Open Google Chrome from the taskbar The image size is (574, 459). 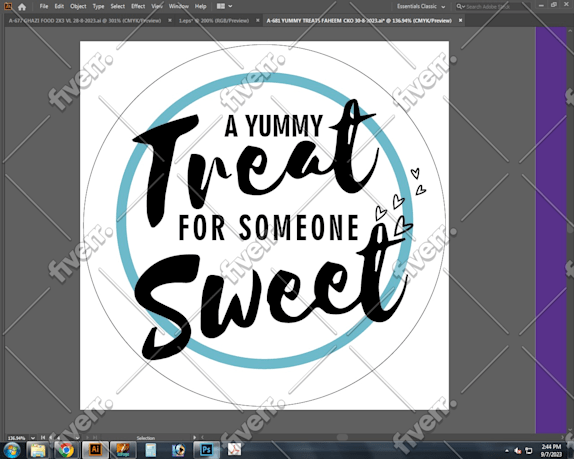point(66,450)
